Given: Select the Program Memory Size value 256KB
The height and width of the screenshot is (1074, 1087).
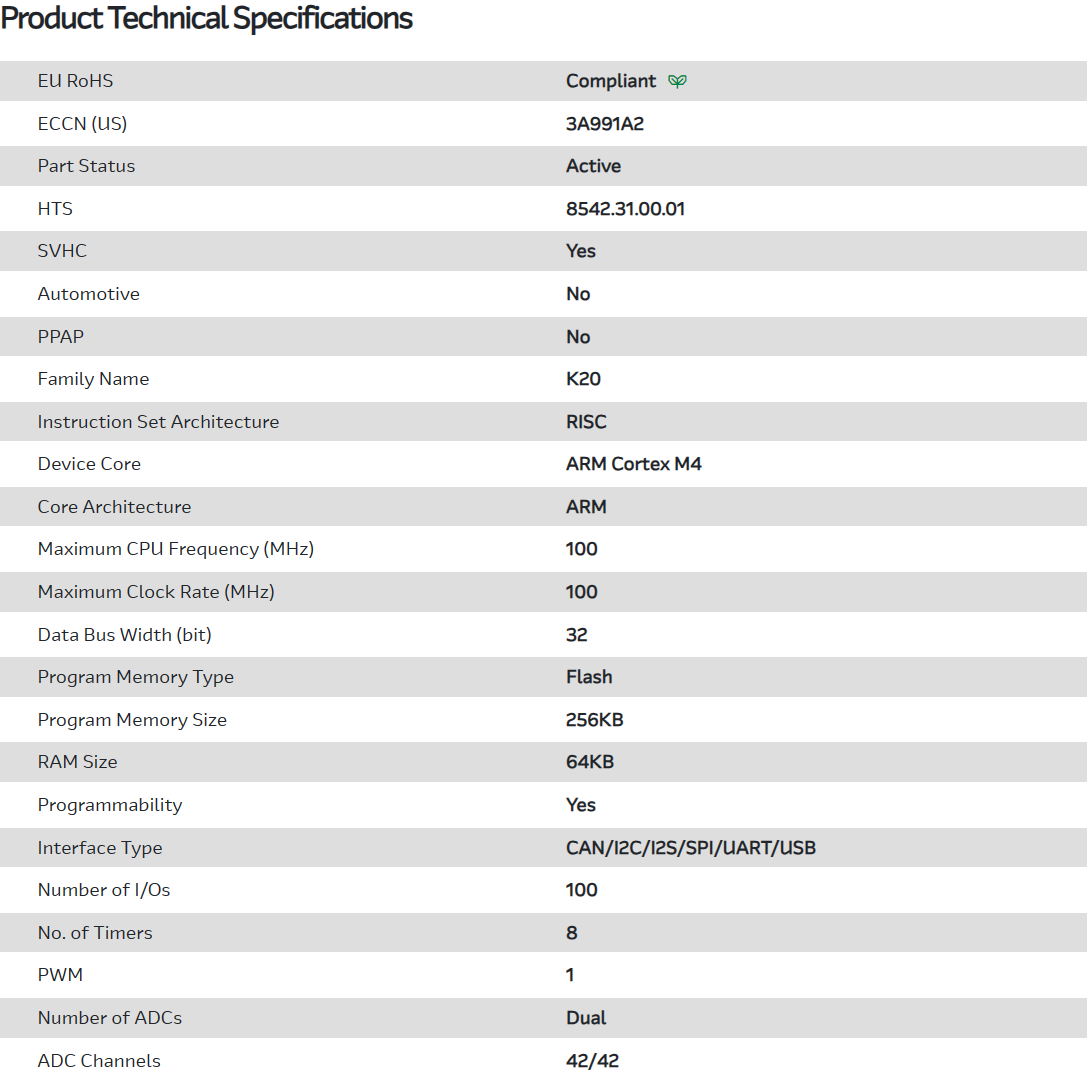Looking at the screenshot, I should [594, 720].
